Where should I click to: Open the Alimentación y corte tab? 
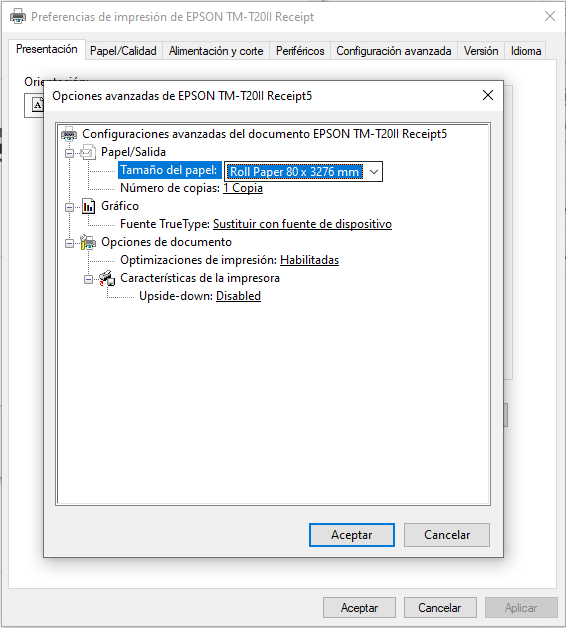point(216,51)
